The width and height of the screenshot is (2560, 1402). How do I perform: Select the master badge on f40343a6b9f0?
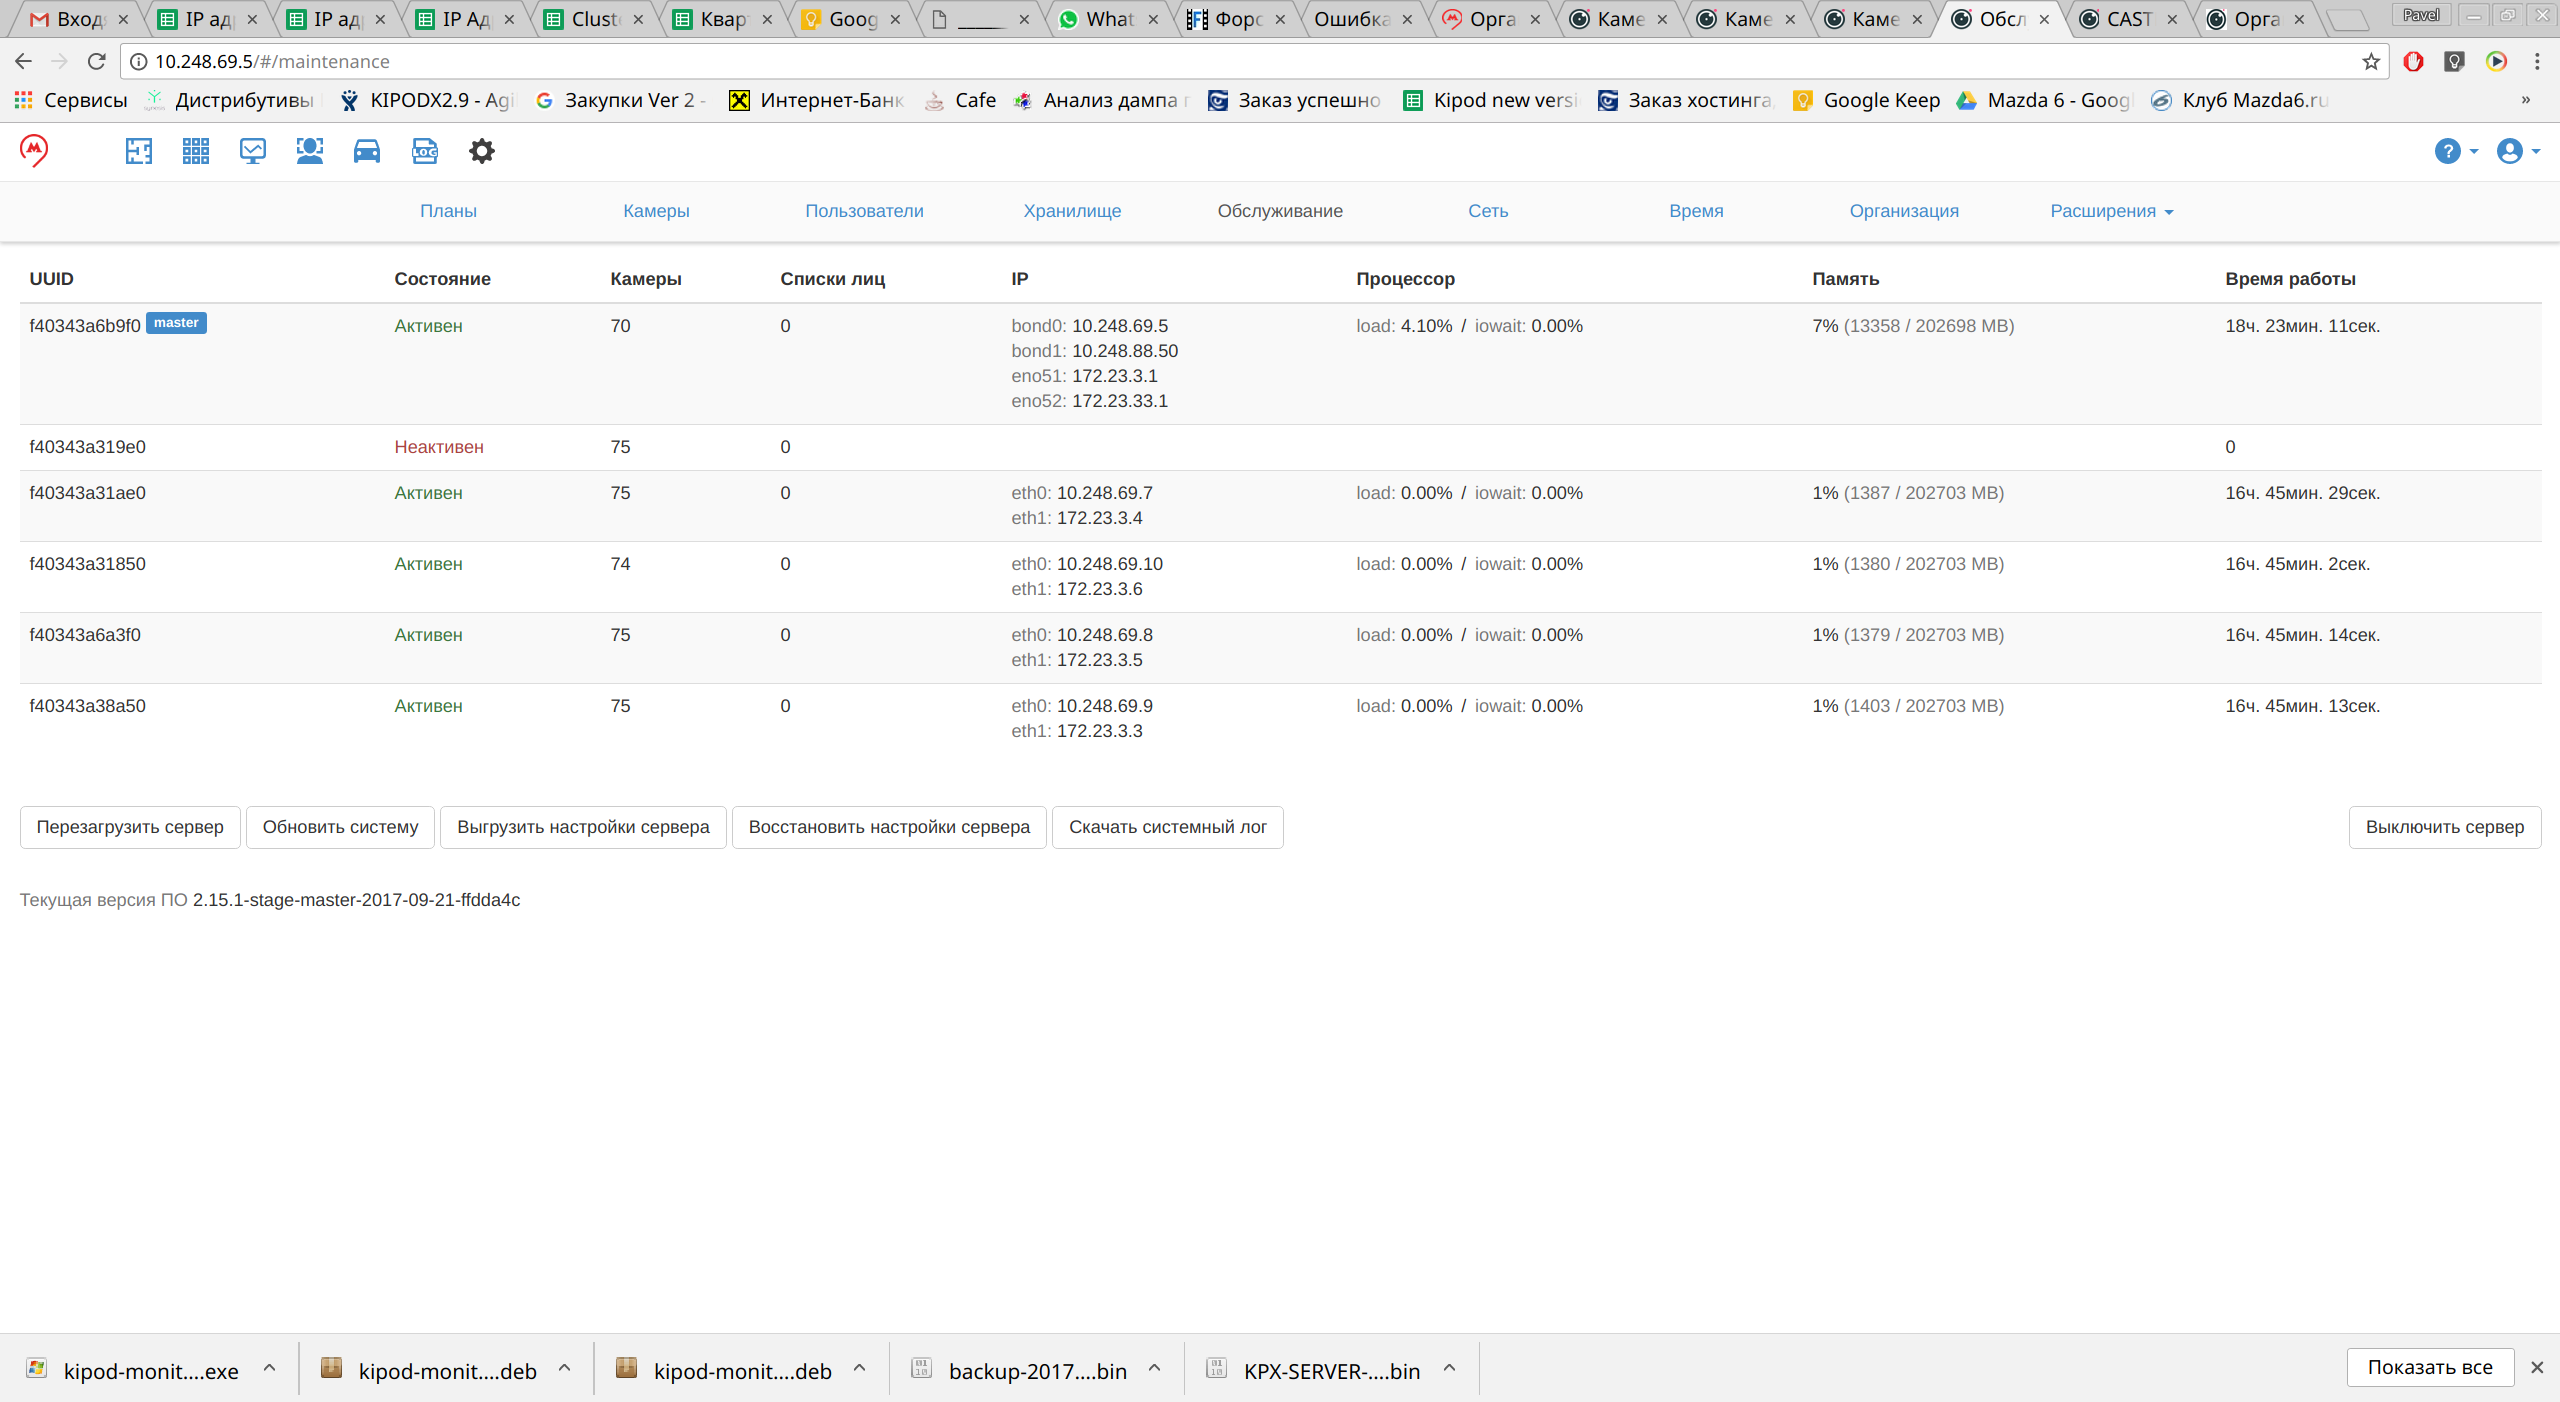(x=176, y=323)
